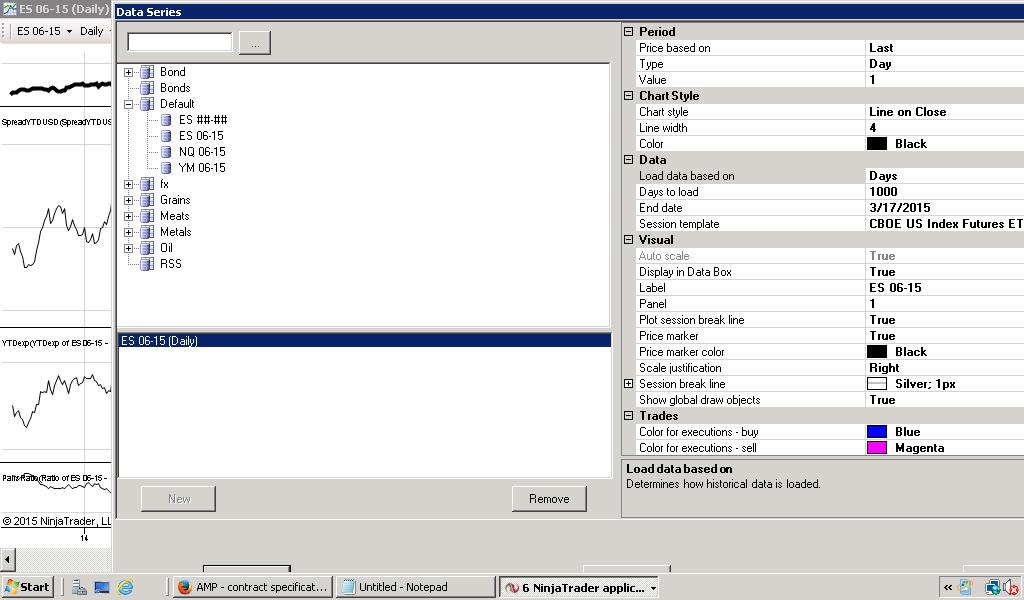Click the Line width value 4
1024x600 pixels.
(x=872, y=128)
